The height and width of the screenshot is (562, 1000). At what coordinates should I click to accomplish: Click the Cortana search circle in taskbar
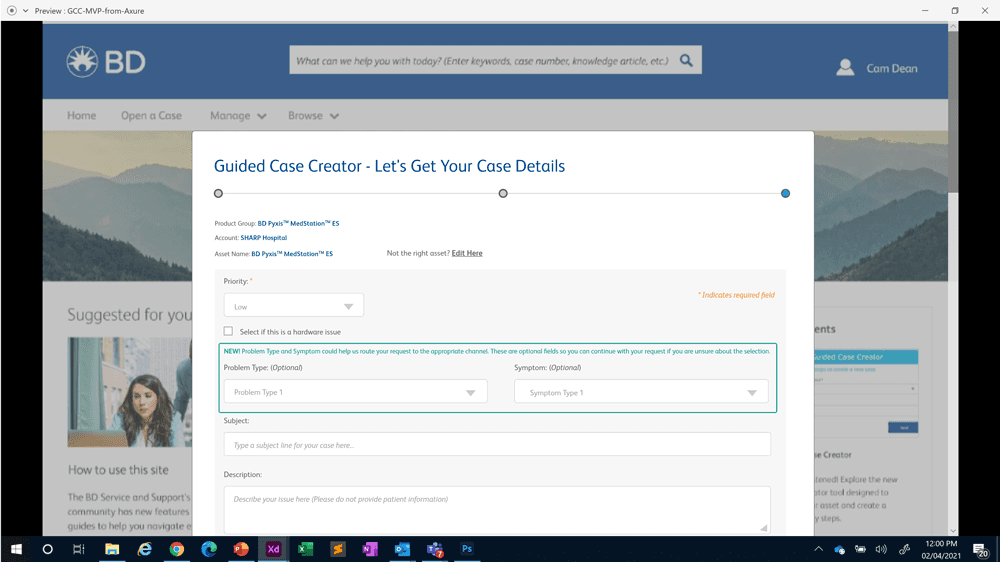pos(47,549)
